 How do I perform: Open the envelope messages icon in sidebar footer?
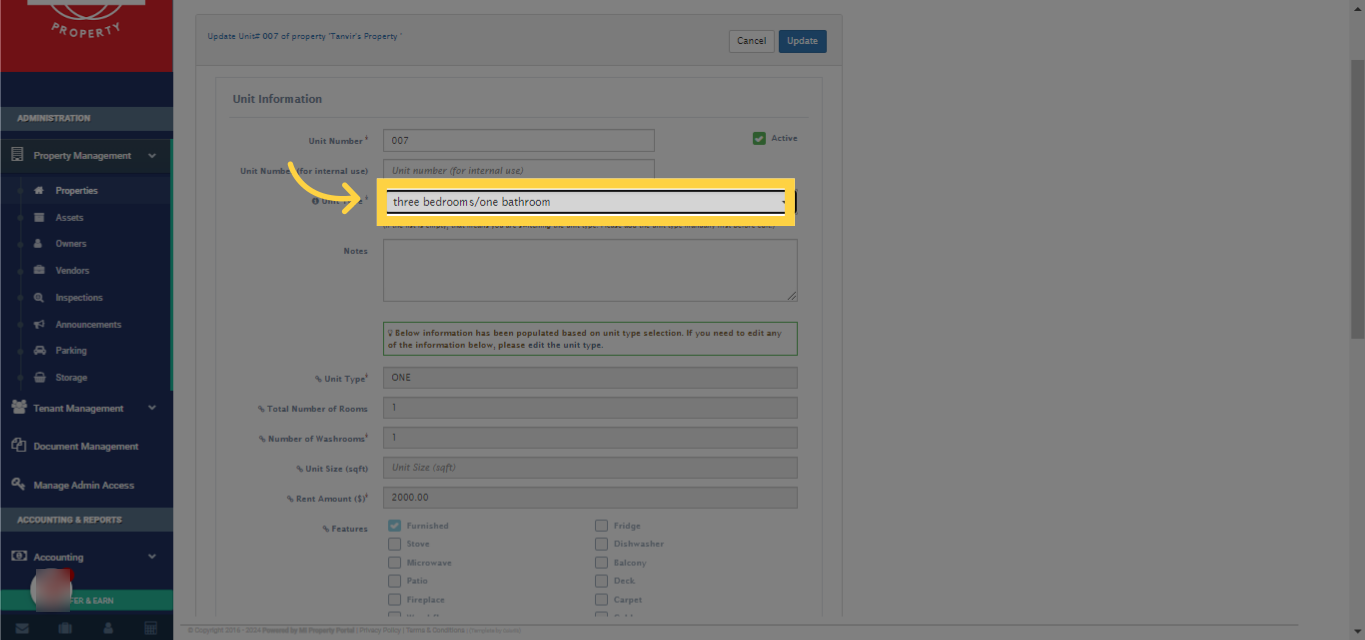(22, 629)
